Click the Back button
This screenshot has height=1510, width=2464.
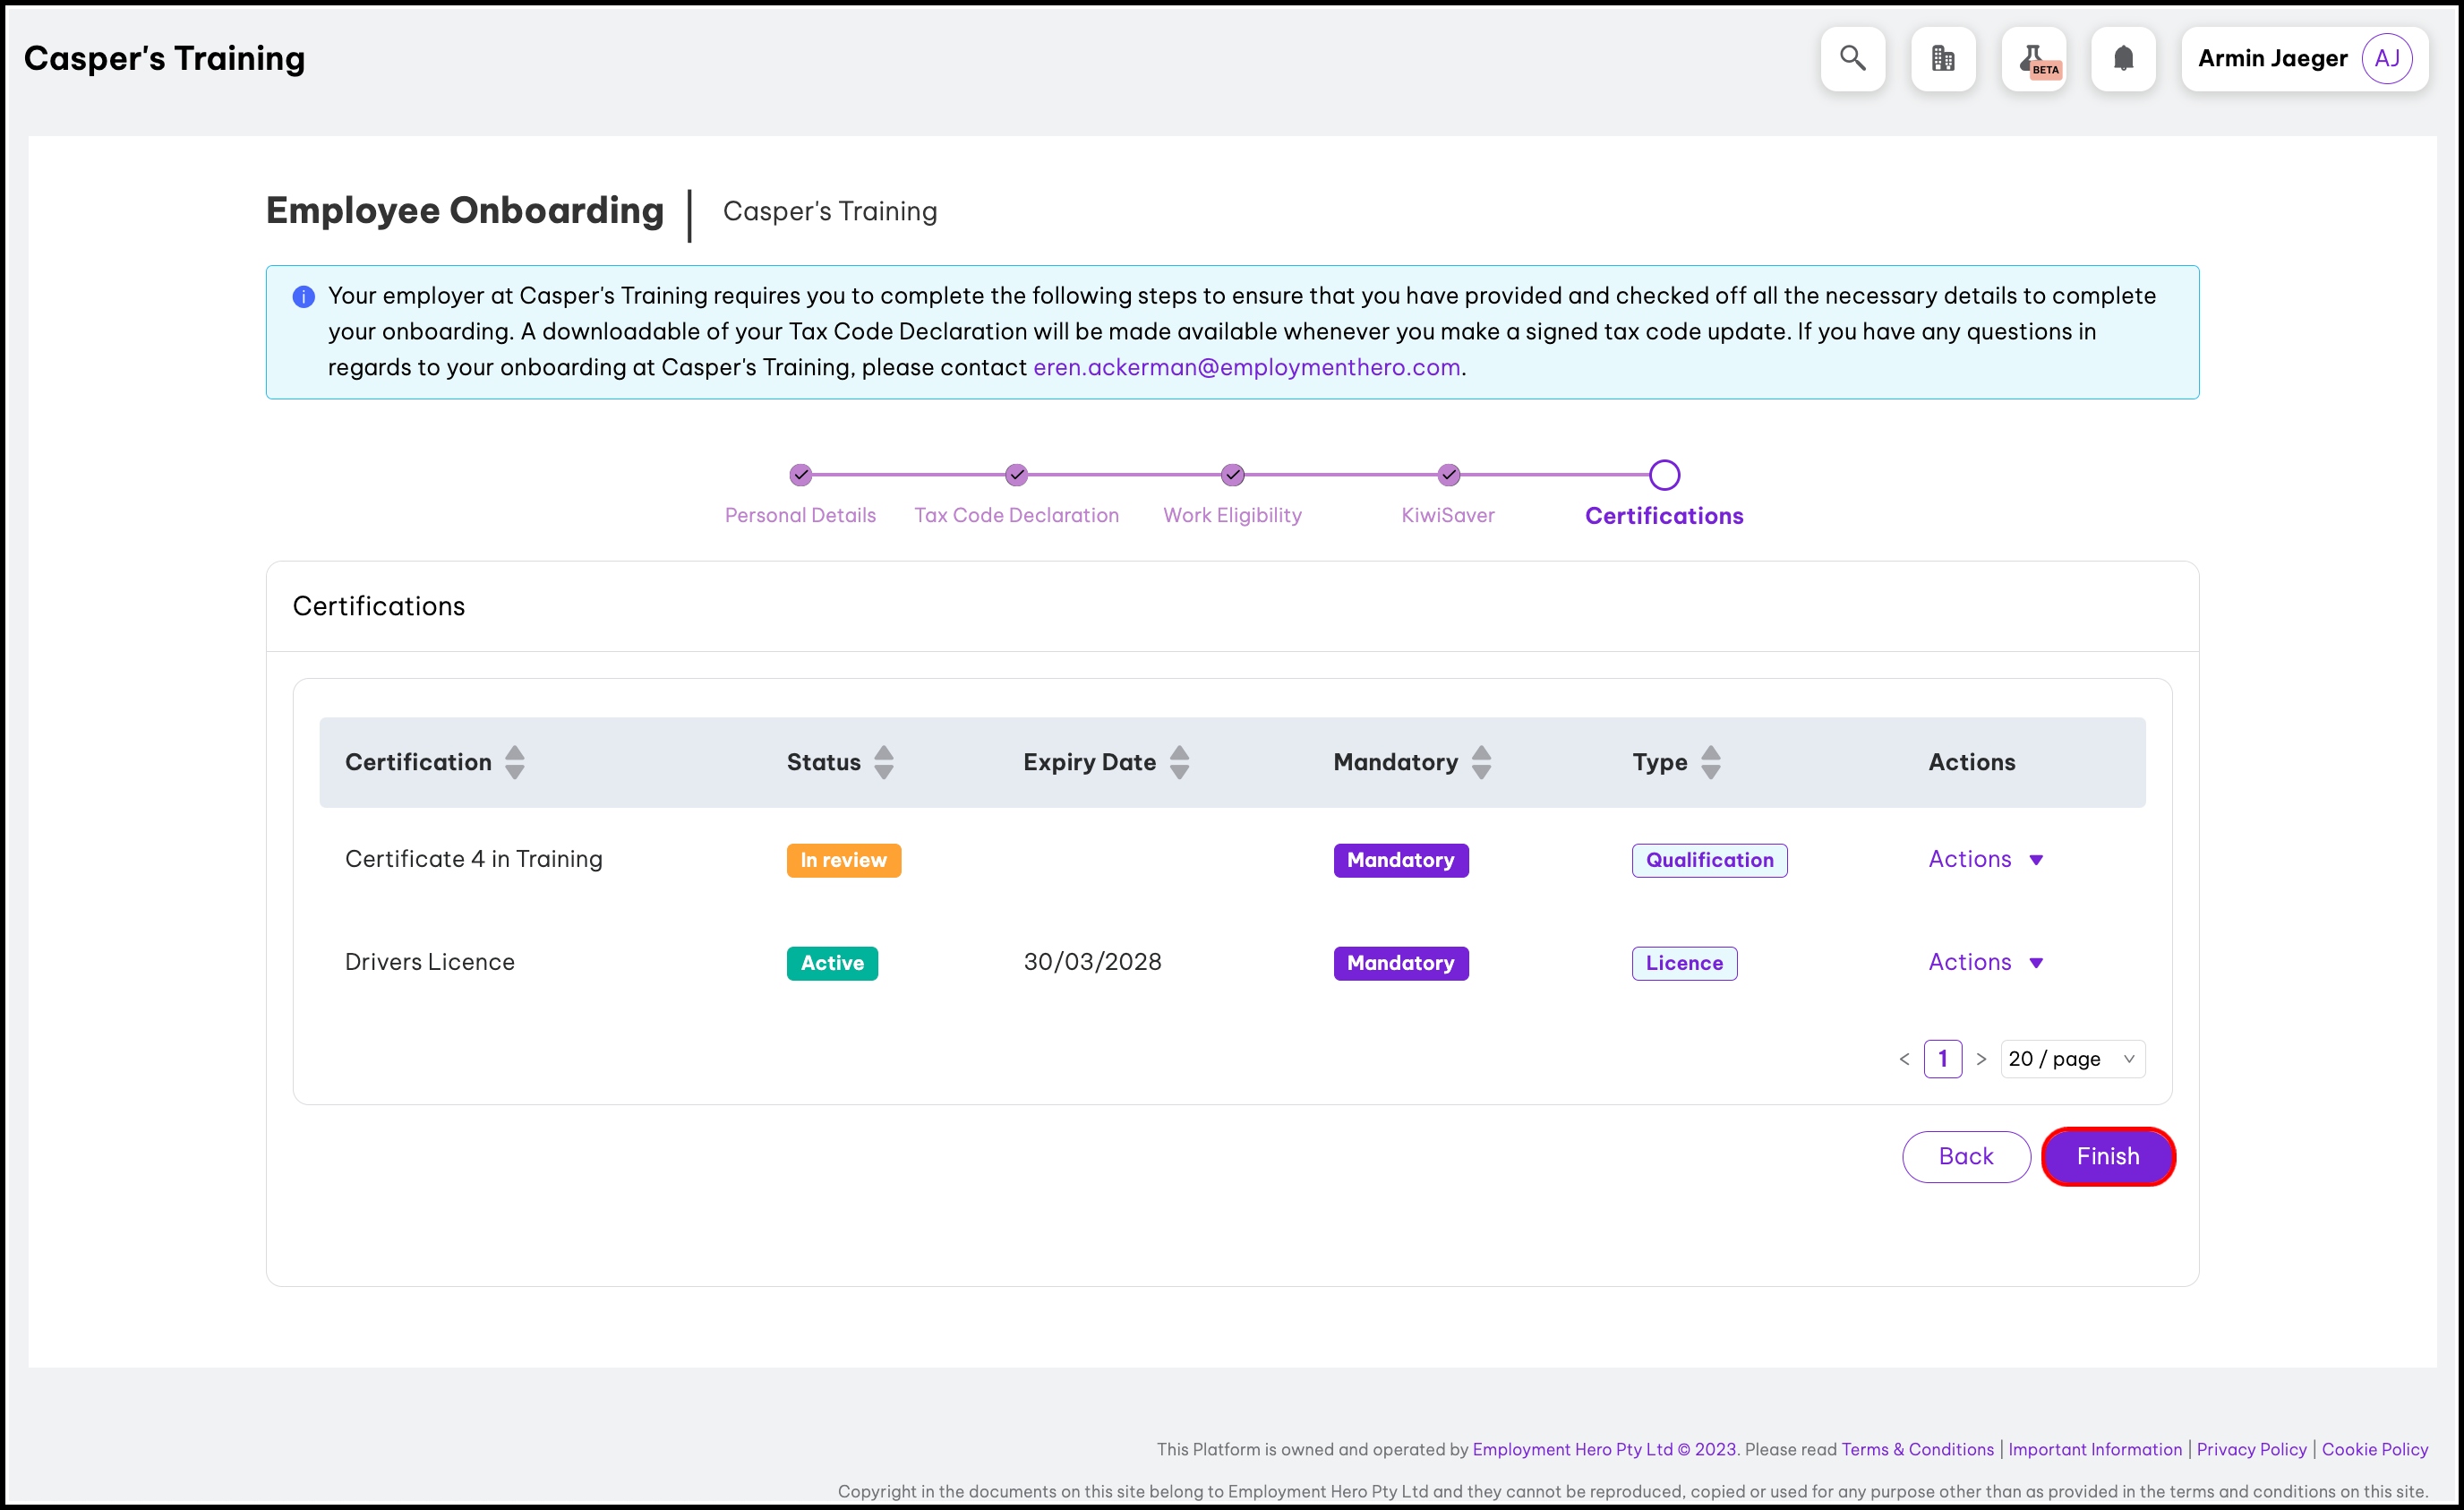tap(1965, 1156)
